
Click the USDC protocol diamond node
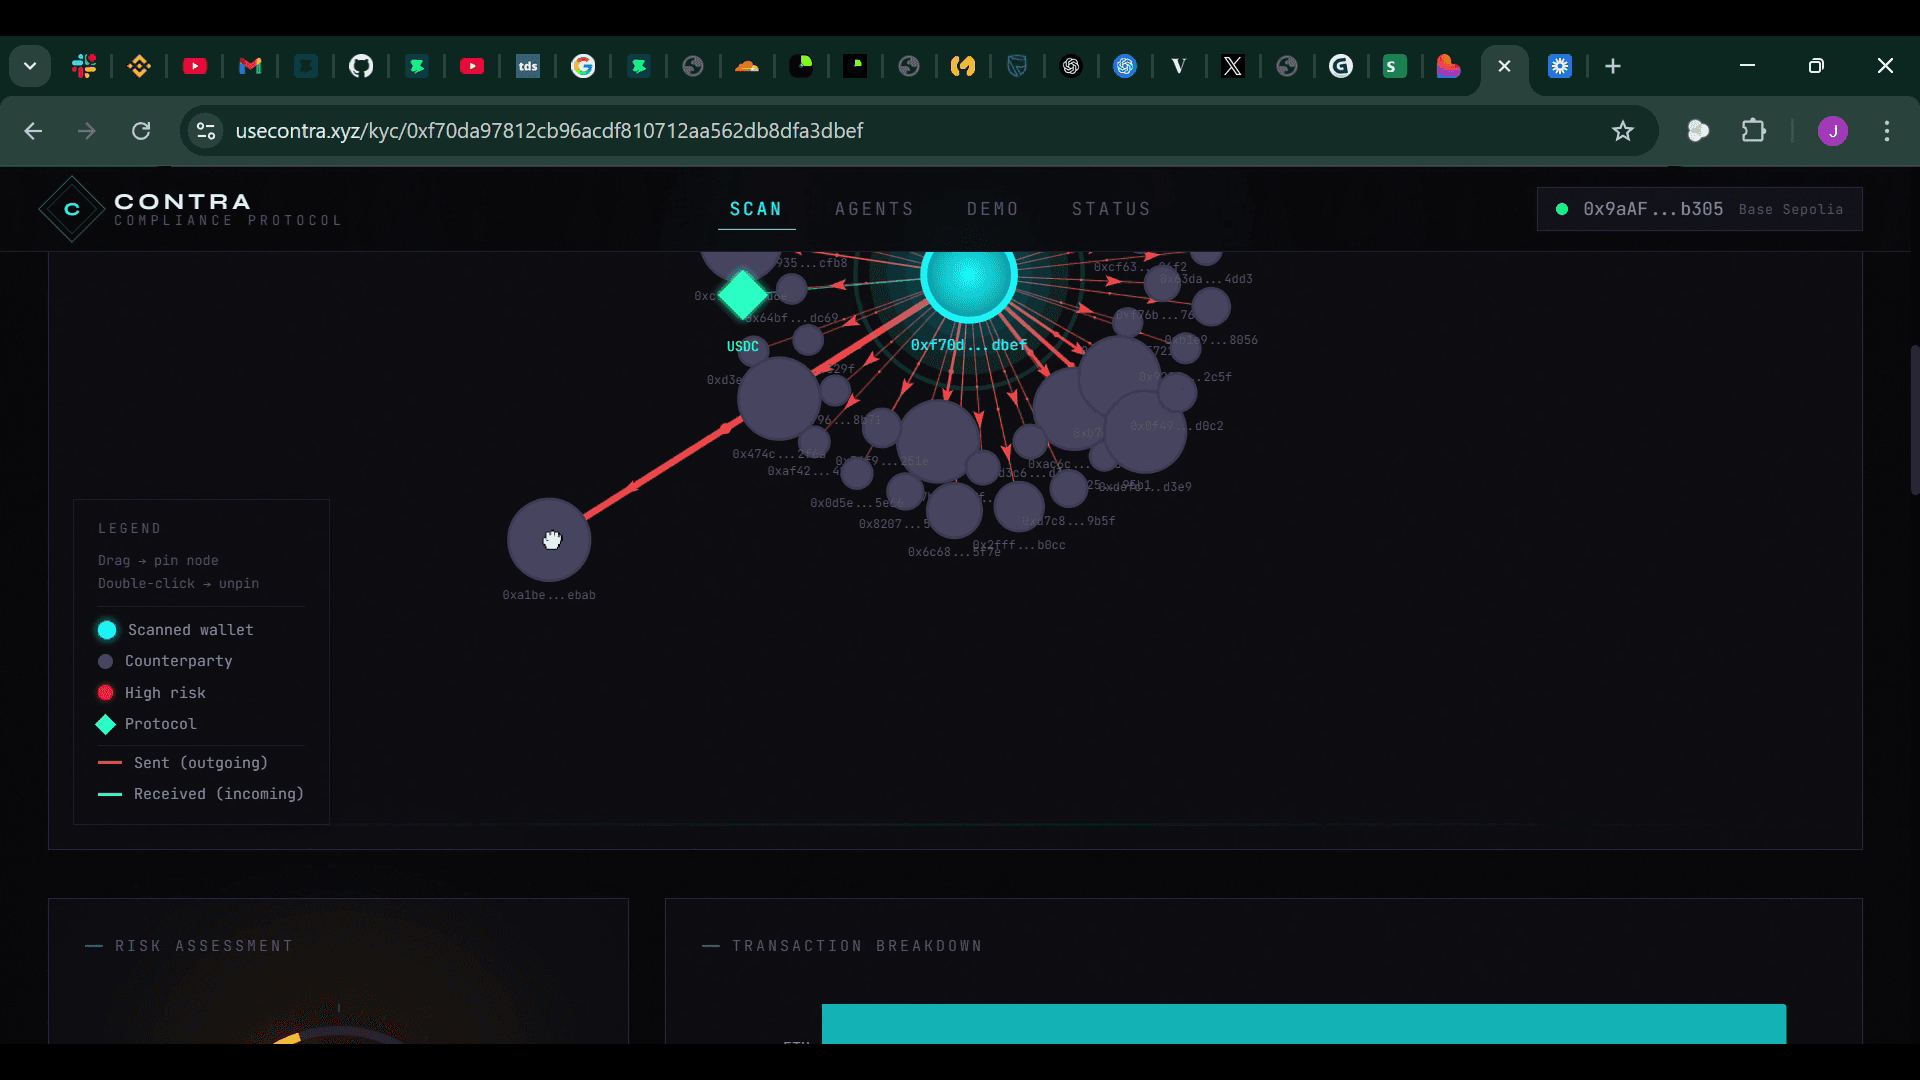[x=743, y=295]
